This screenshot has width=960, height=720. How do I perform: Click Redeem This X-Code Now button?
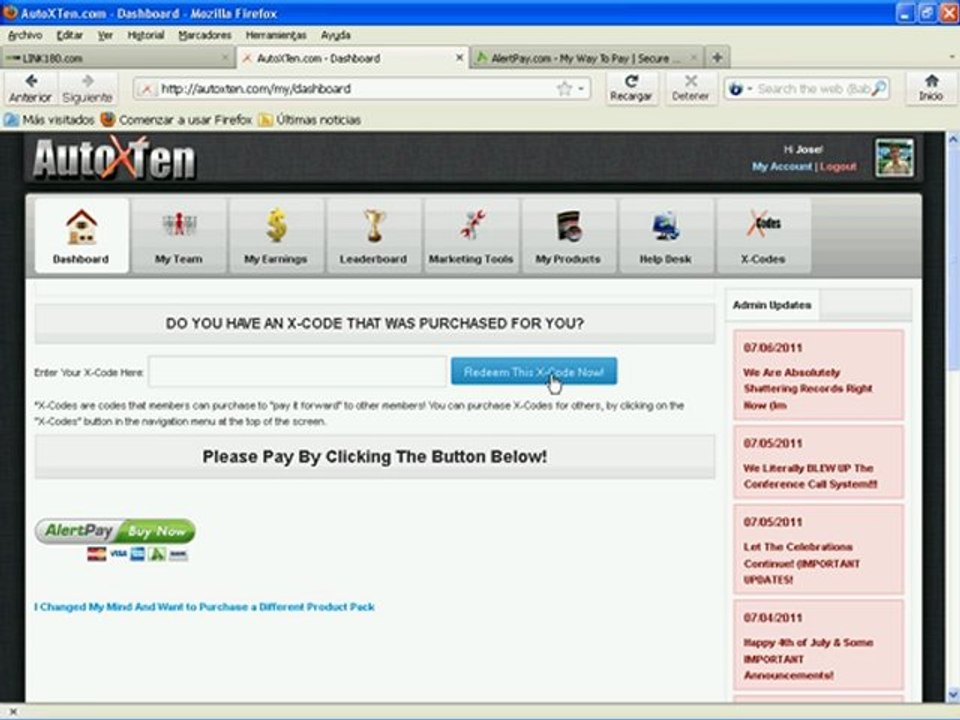[x=534, y=372]
